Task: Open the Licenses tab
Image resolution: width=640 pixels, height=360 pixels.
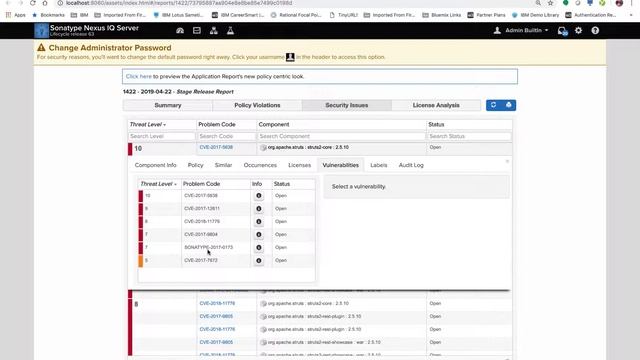Action: coord(300,165)
